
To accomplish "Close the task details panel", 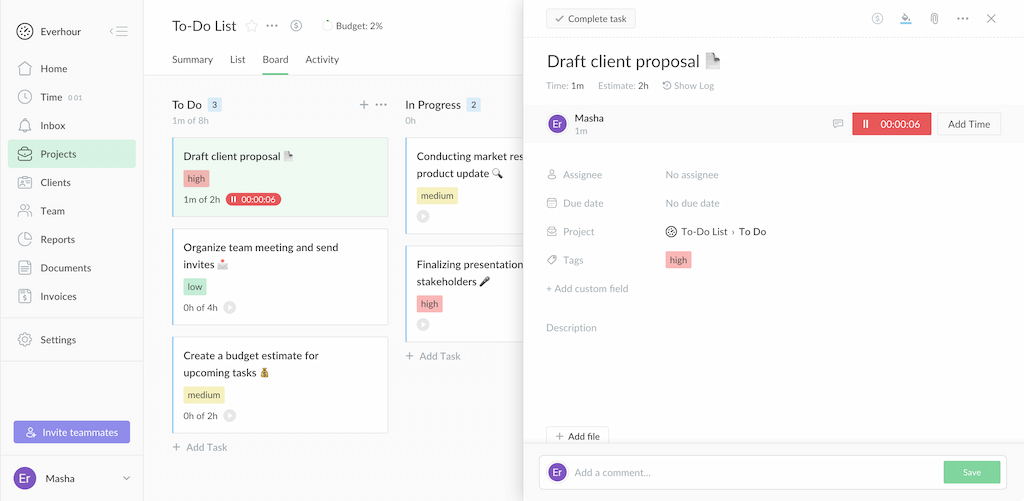I will pyautogui.click(x=991, y=18).
